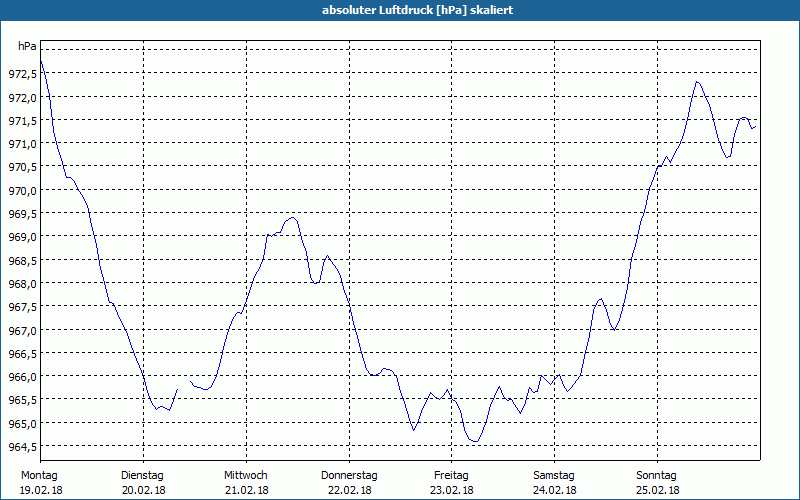Screen dimensions: 800x500
Task: Click the 970,5 axis value
Action: pyautogui.click(x=23, y=167)
